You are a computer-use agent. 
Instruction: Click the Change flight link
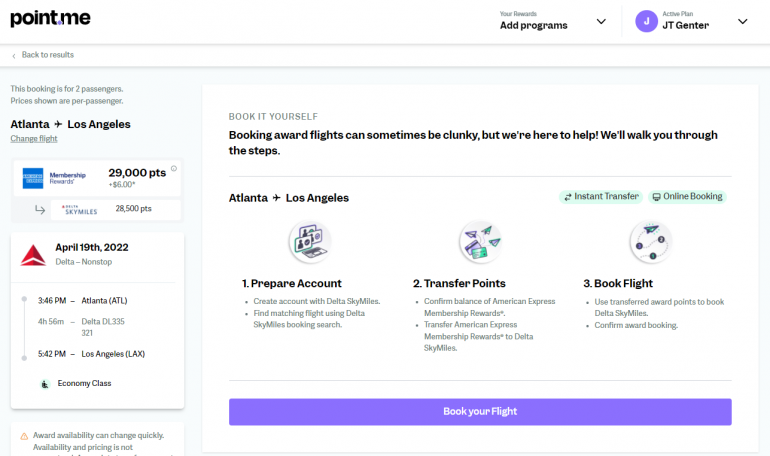tap(34, 139)
